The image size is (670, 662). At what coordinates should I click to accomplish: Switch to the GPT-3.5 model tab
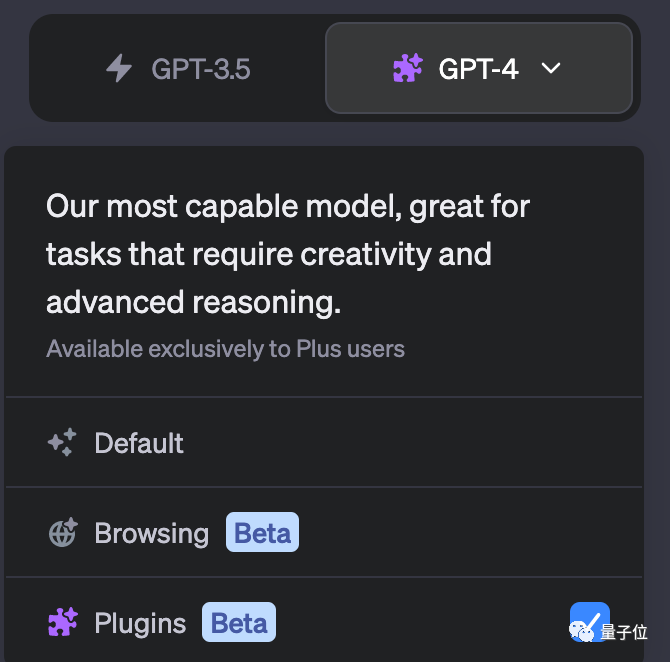[x=178, y=68]
